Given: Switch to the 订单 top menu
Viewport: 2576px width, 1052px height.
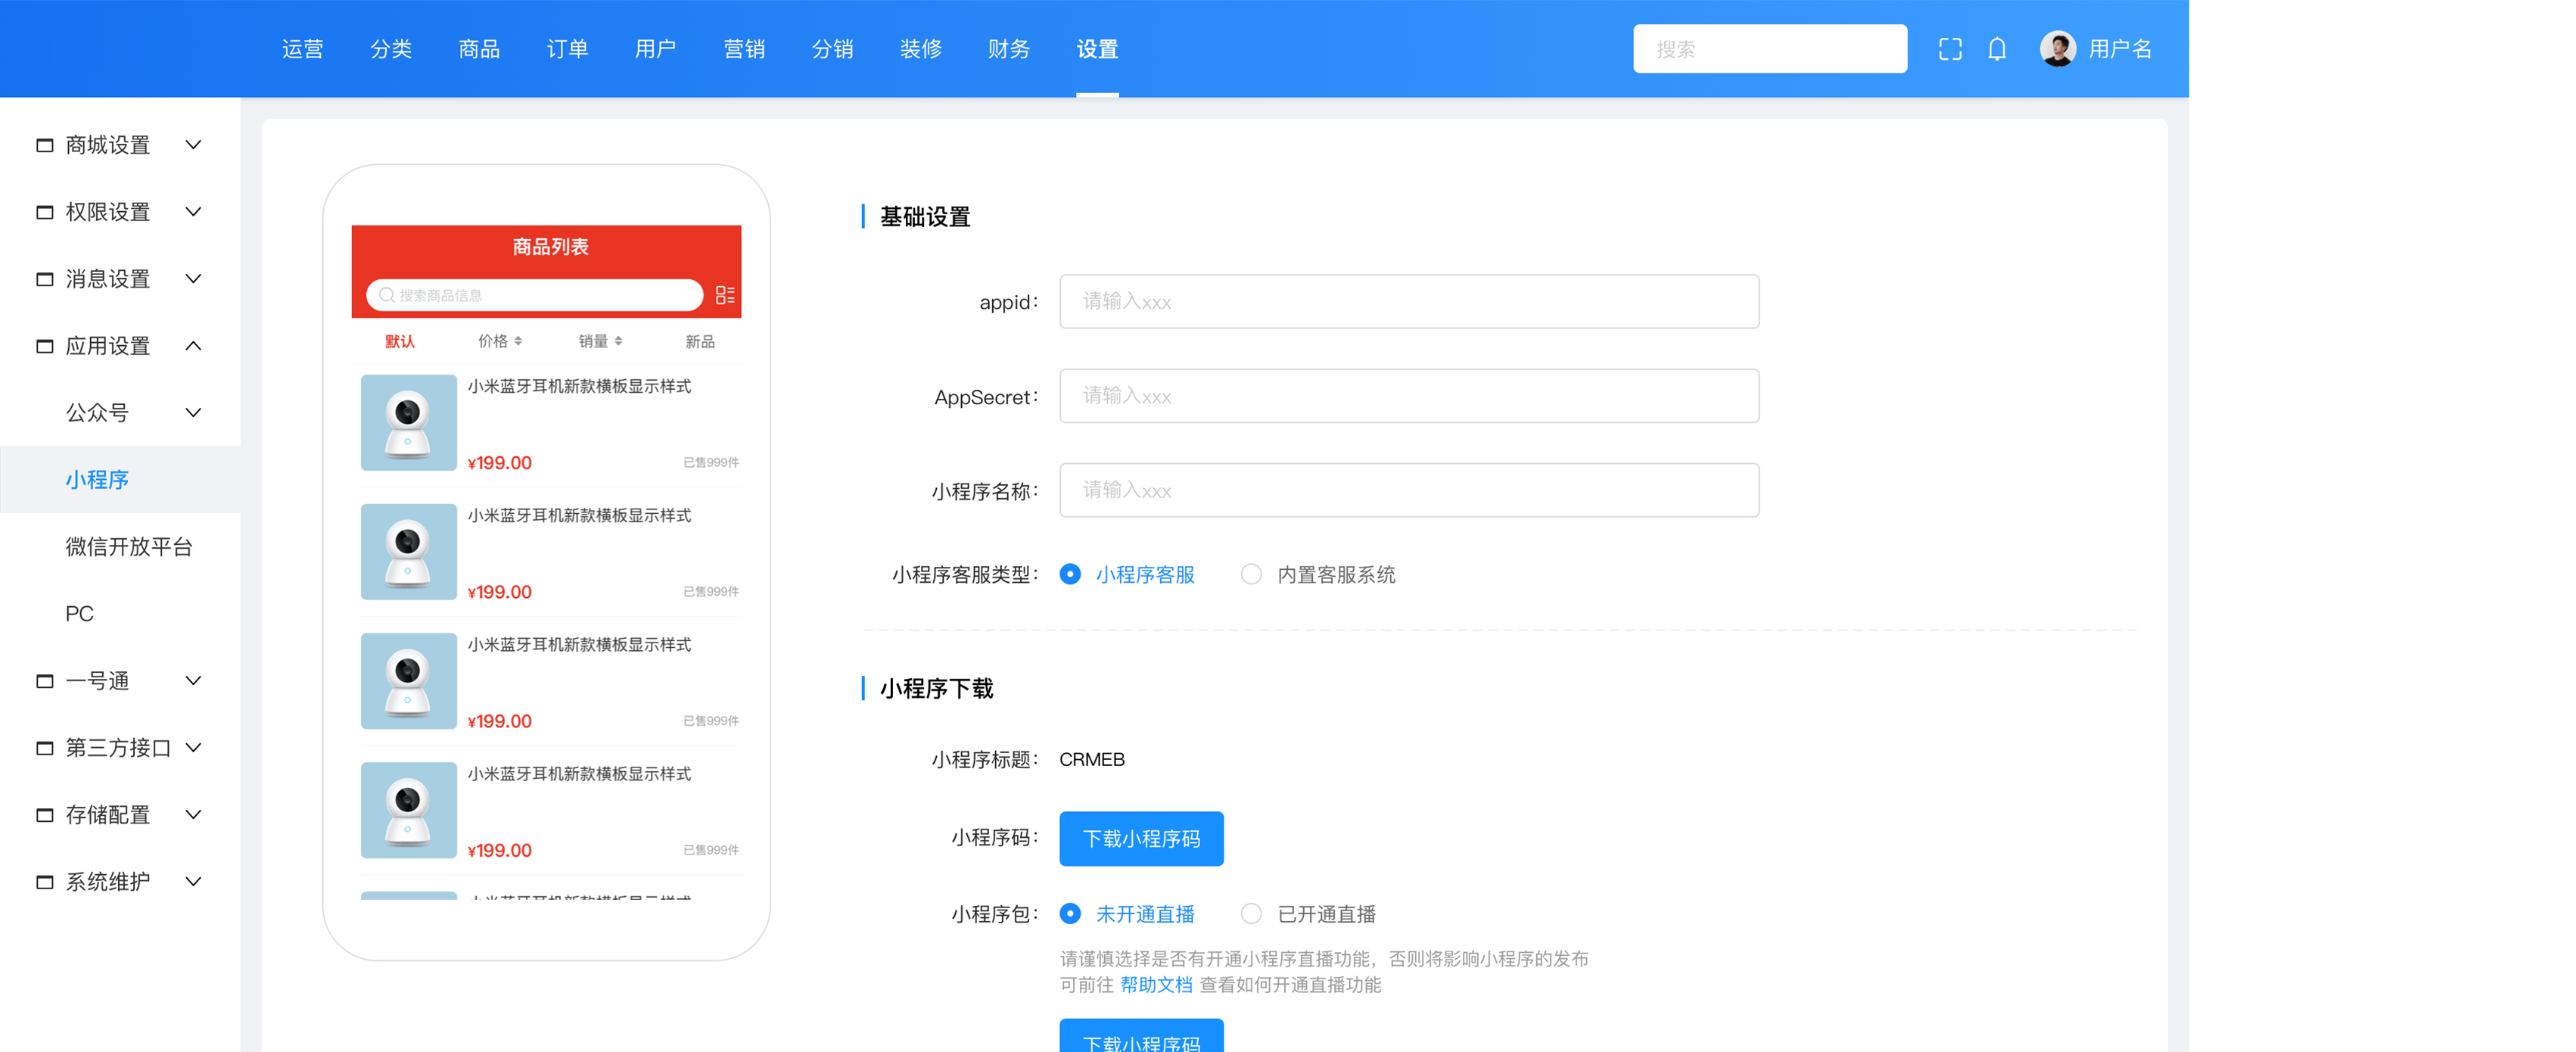Looking at the screenshot, I should (567, 49).
